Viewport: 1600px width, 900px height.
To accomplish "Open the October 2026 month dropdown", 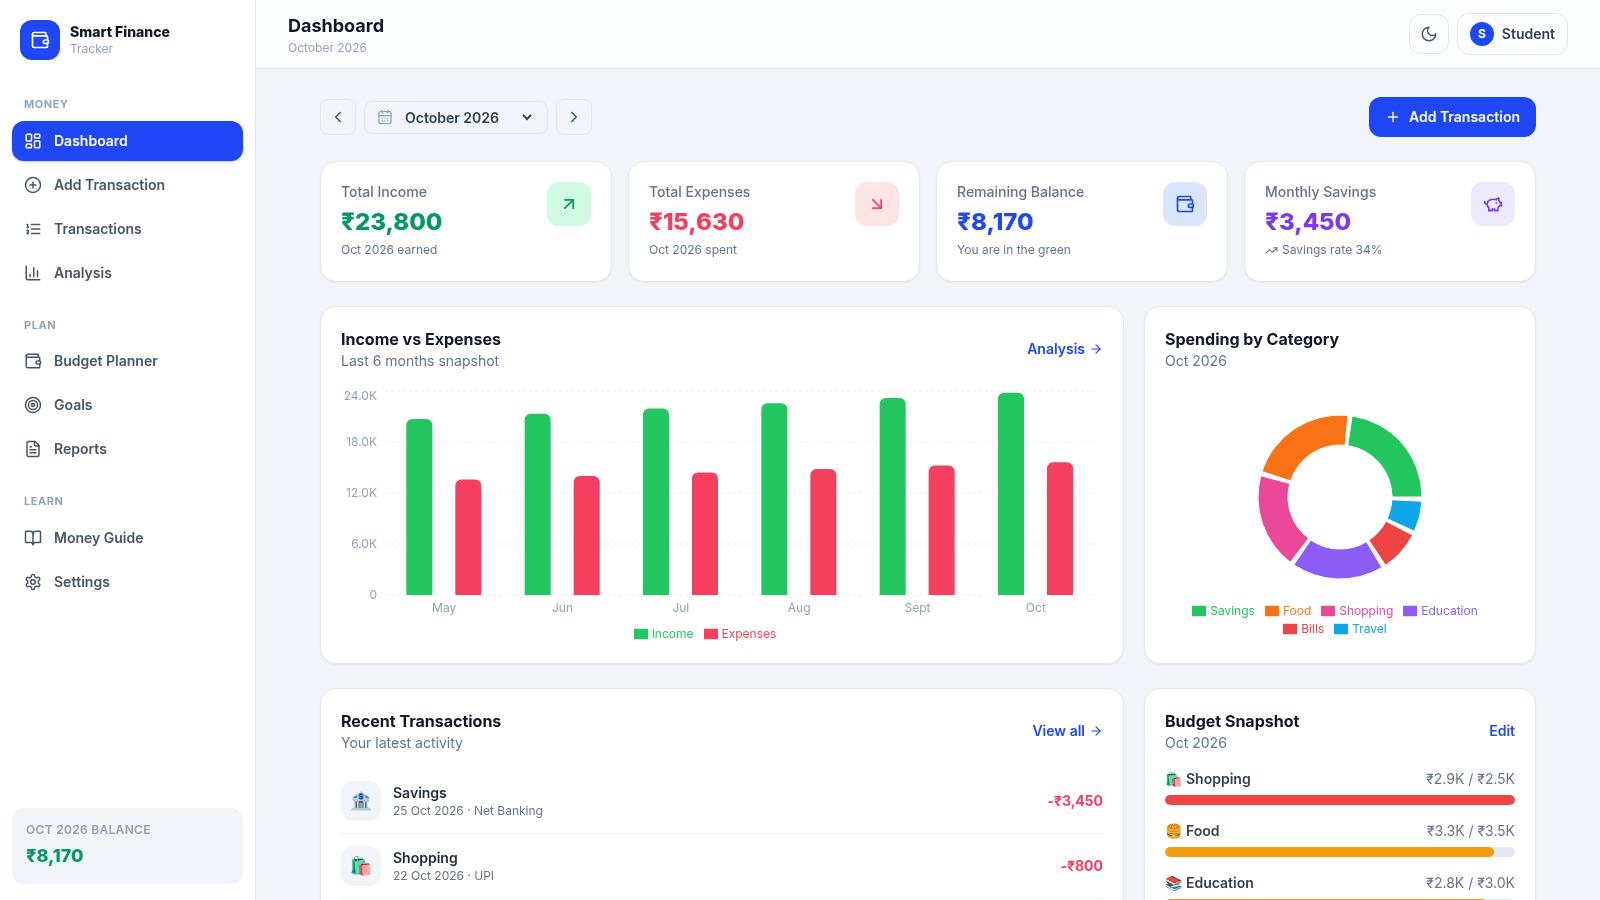I will (456, 117).
